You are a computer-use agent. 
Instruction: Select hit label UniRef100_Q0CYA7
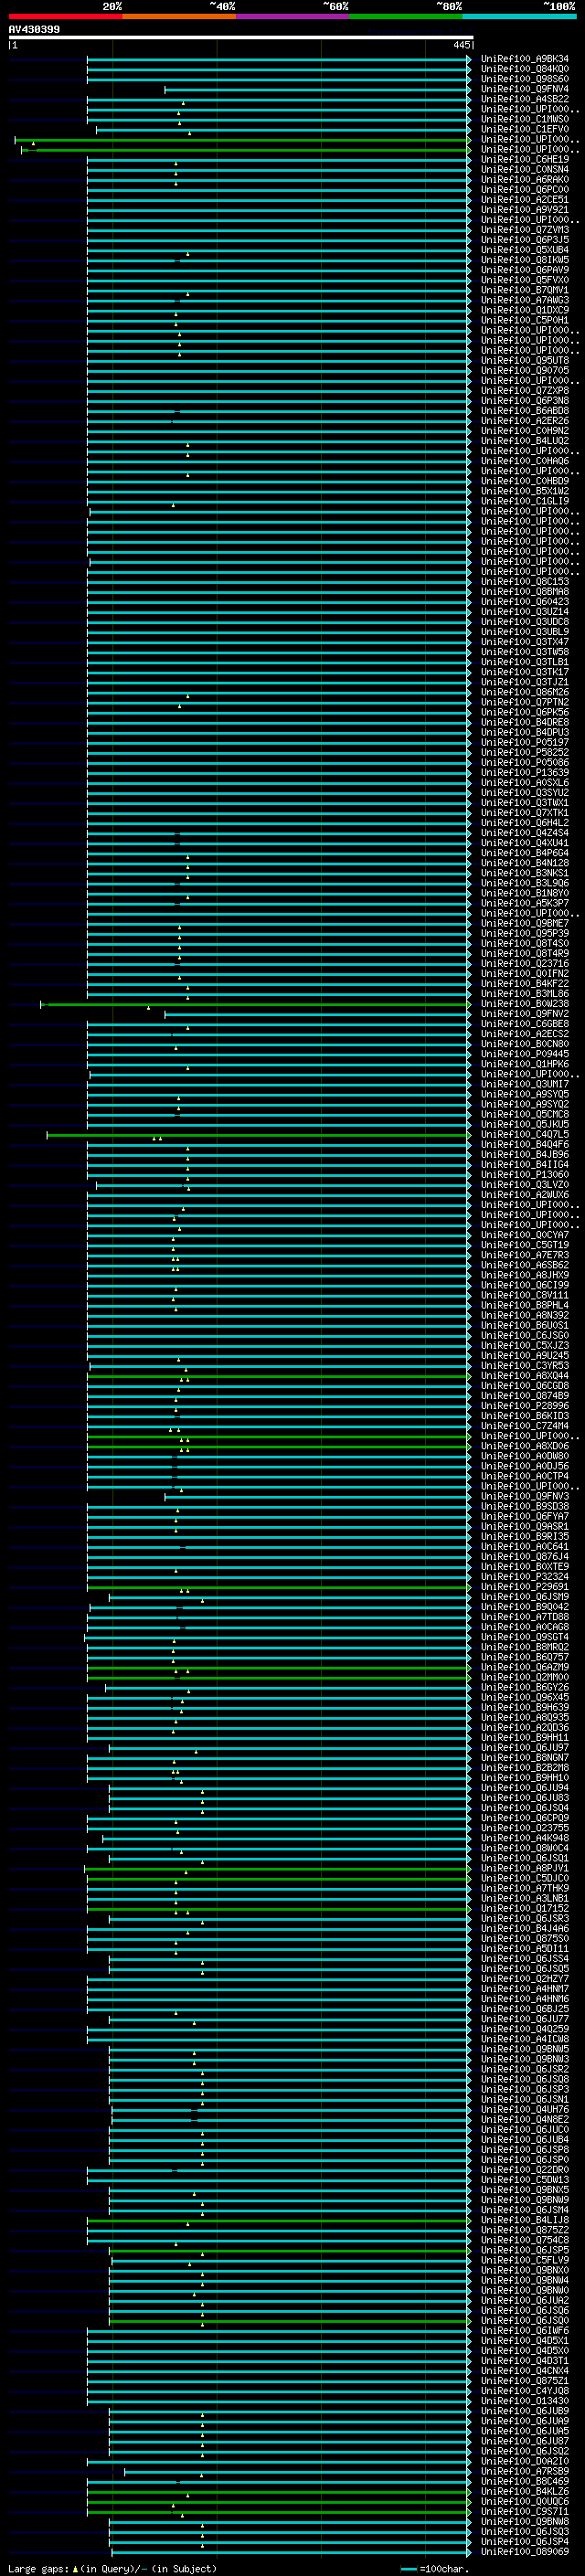coord(524,1235)
